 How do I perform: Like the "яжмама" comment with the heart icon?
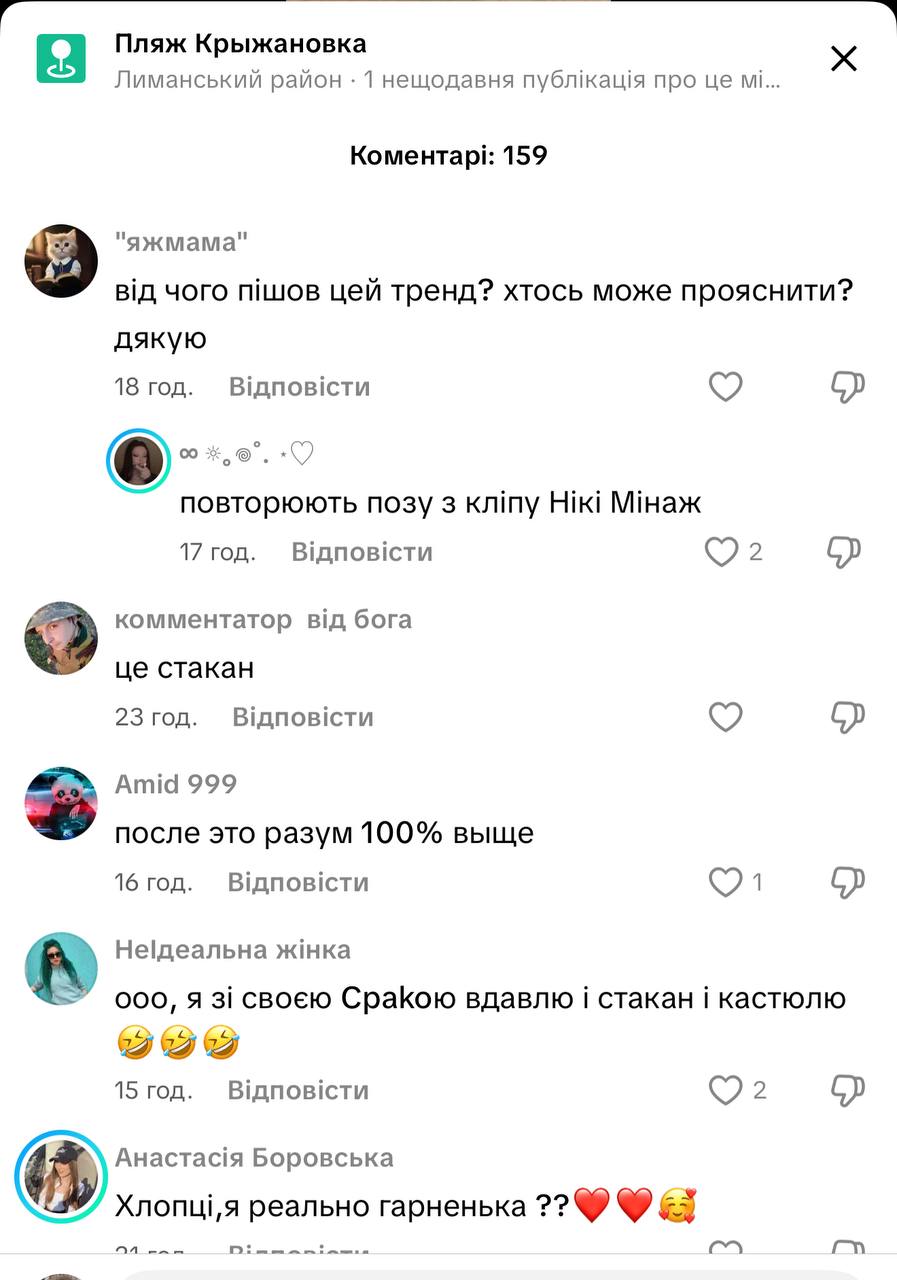[x=726, y=387]
